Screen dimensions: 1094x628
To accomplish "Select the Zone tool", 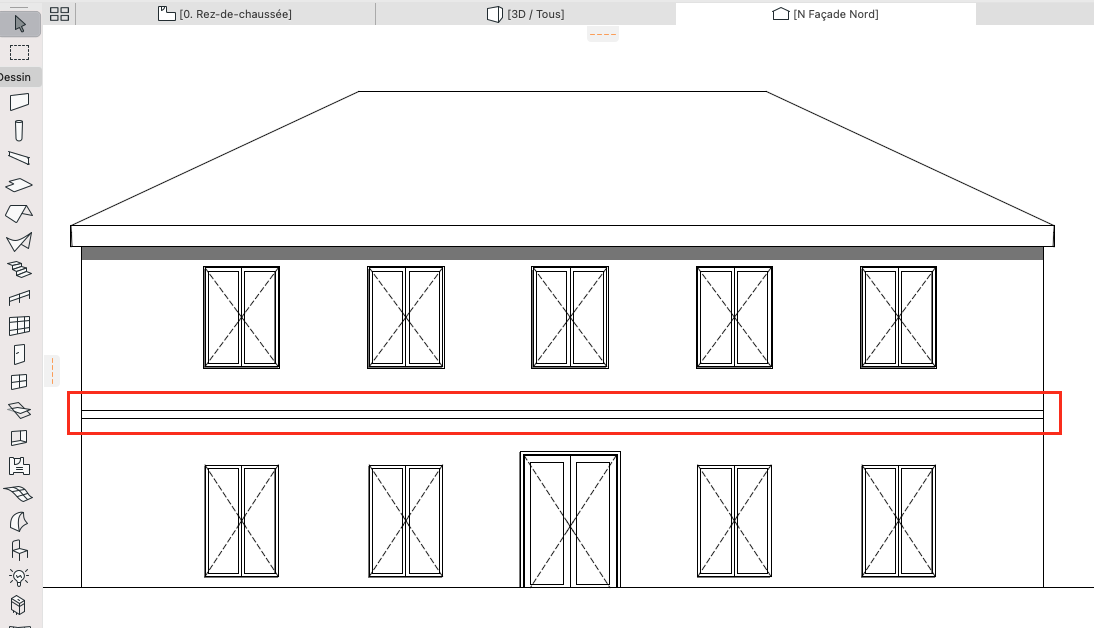I will [20, 465].
